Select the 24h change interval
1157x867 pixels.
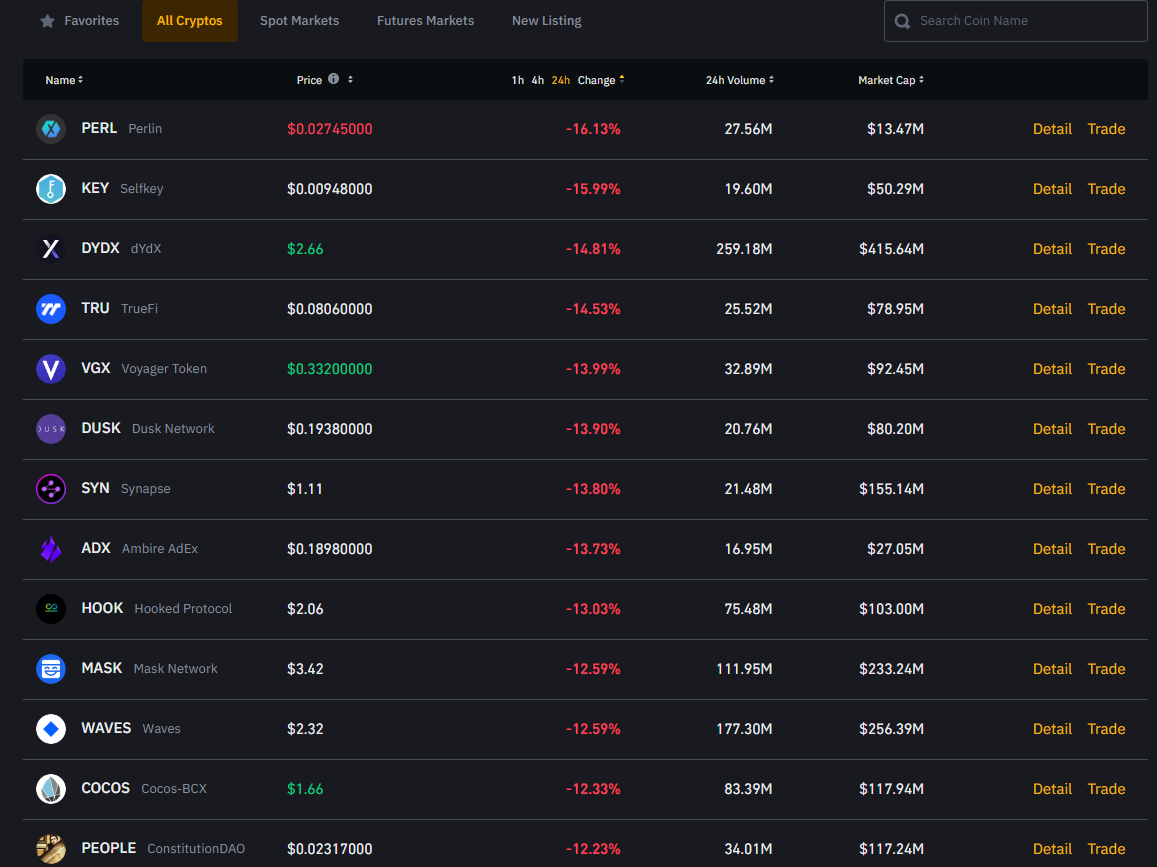coord(560,80)
